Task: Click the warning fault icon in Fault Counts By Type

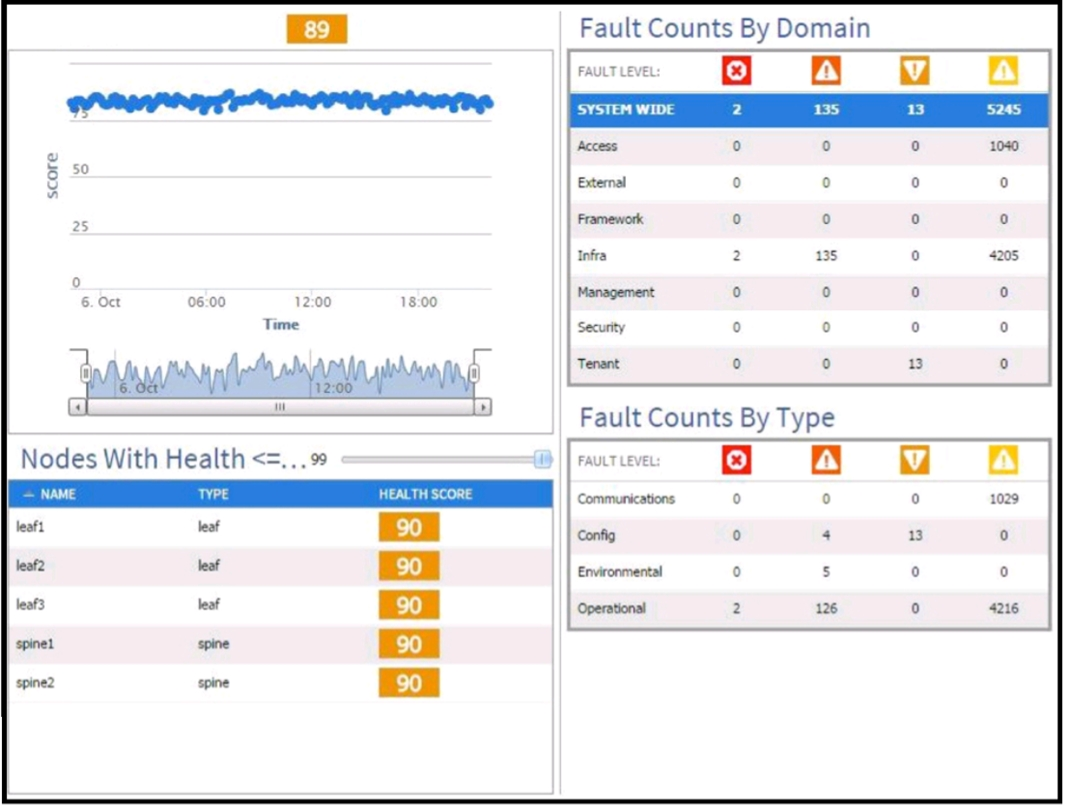Action: 1003,460
